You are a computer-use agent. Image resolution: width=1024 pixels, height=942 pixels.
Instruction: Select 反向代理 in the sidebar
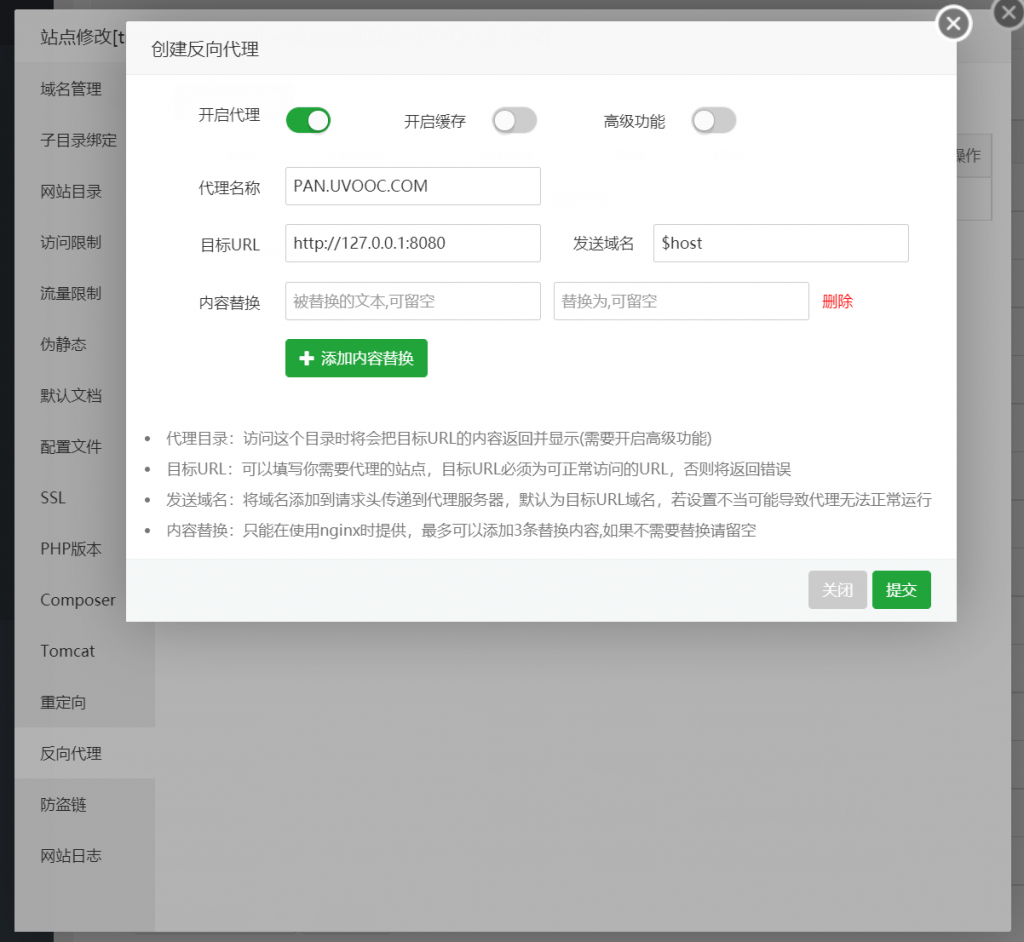(x=68, y=752)
